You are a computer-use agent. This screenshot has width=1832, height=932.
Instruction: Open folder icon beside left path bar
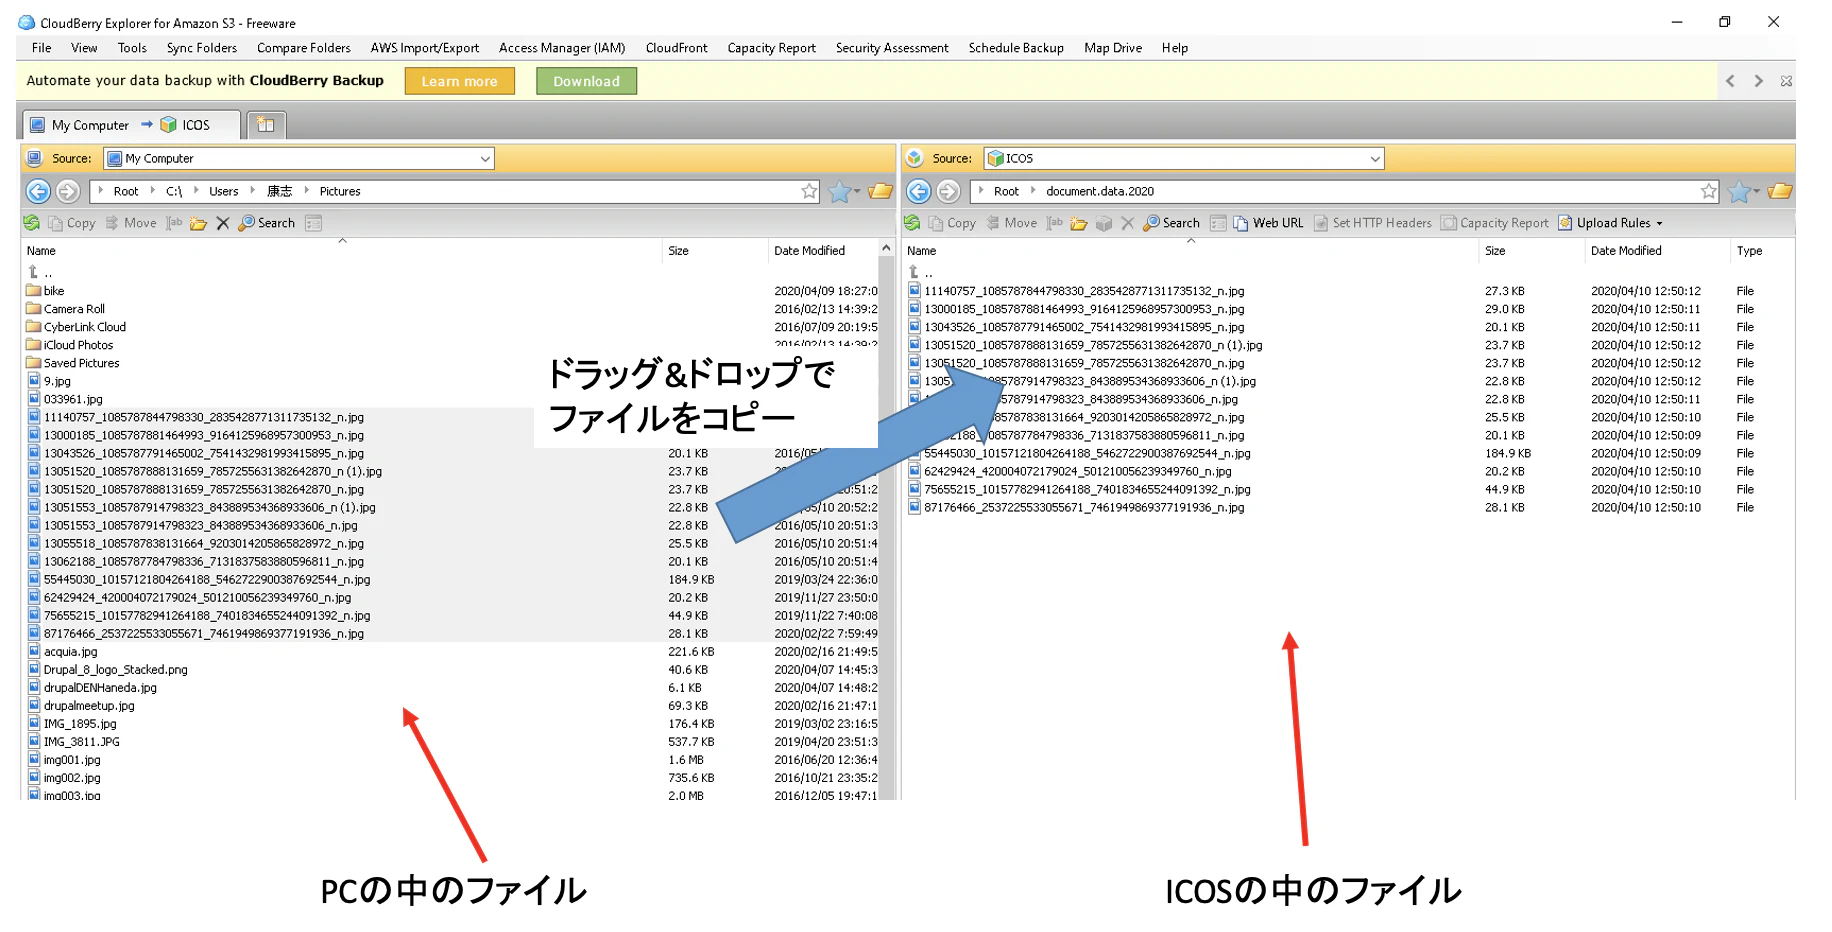pos(880,191)
